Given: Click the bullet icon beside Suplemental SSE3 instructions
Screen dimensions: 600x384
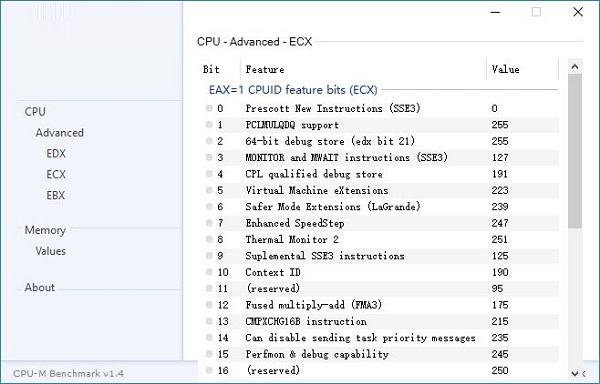Looking at the screenshot, I should point(209,255).
